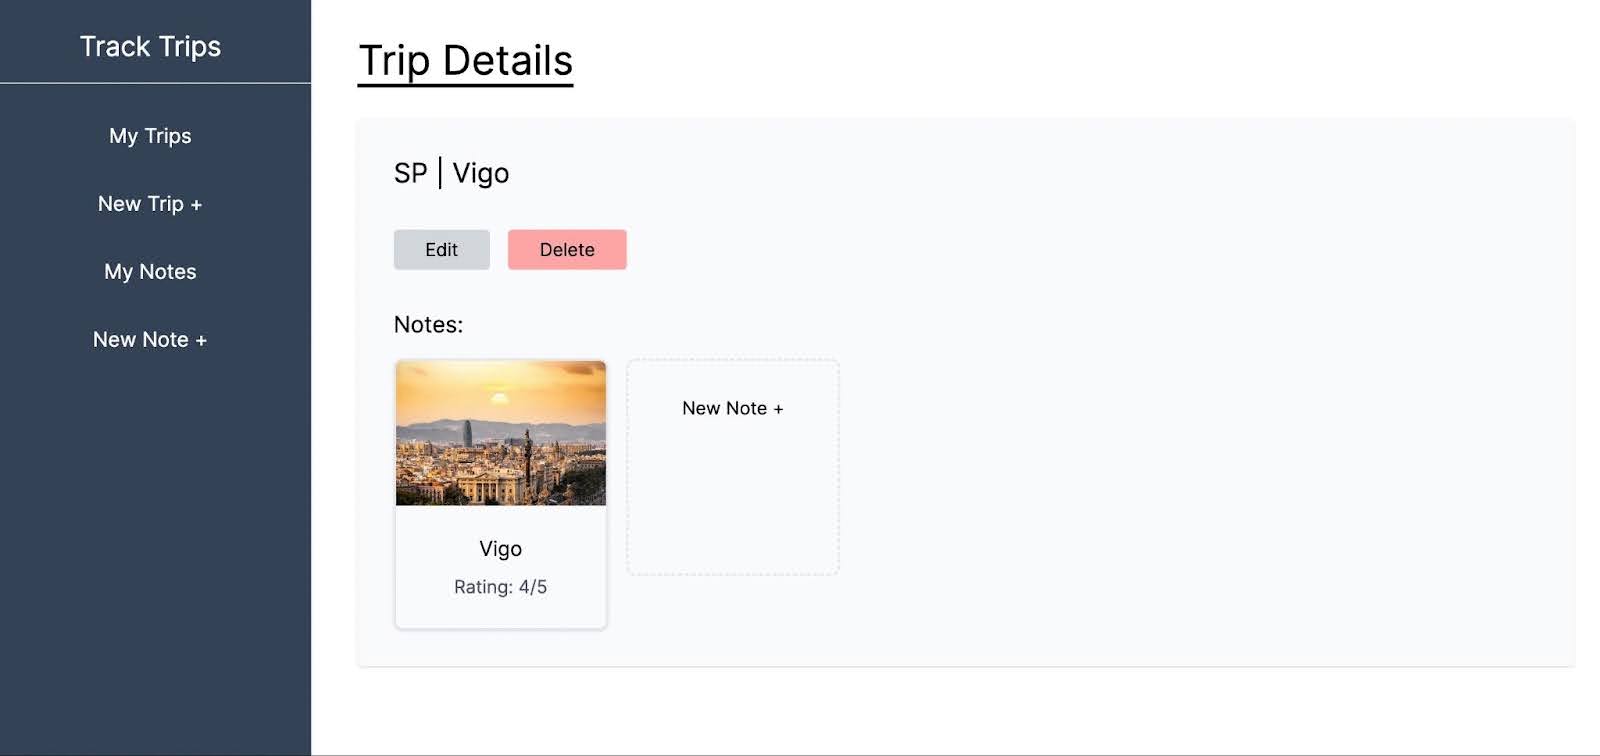Viewport: 1600px width, 756px height.
Task: Click the Notes: section label
Action: (428, 325)
